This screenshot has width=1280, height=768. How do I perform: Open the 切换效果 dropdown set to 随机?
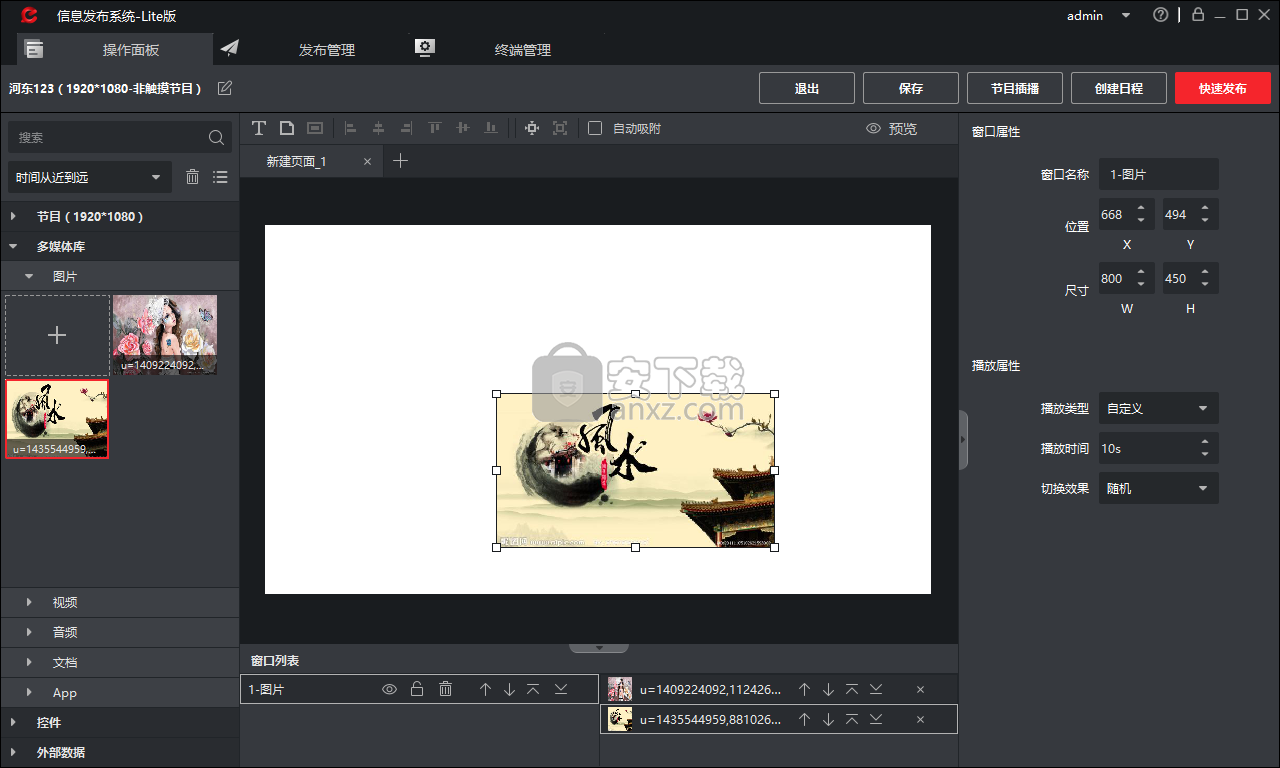pos(1159,488)
